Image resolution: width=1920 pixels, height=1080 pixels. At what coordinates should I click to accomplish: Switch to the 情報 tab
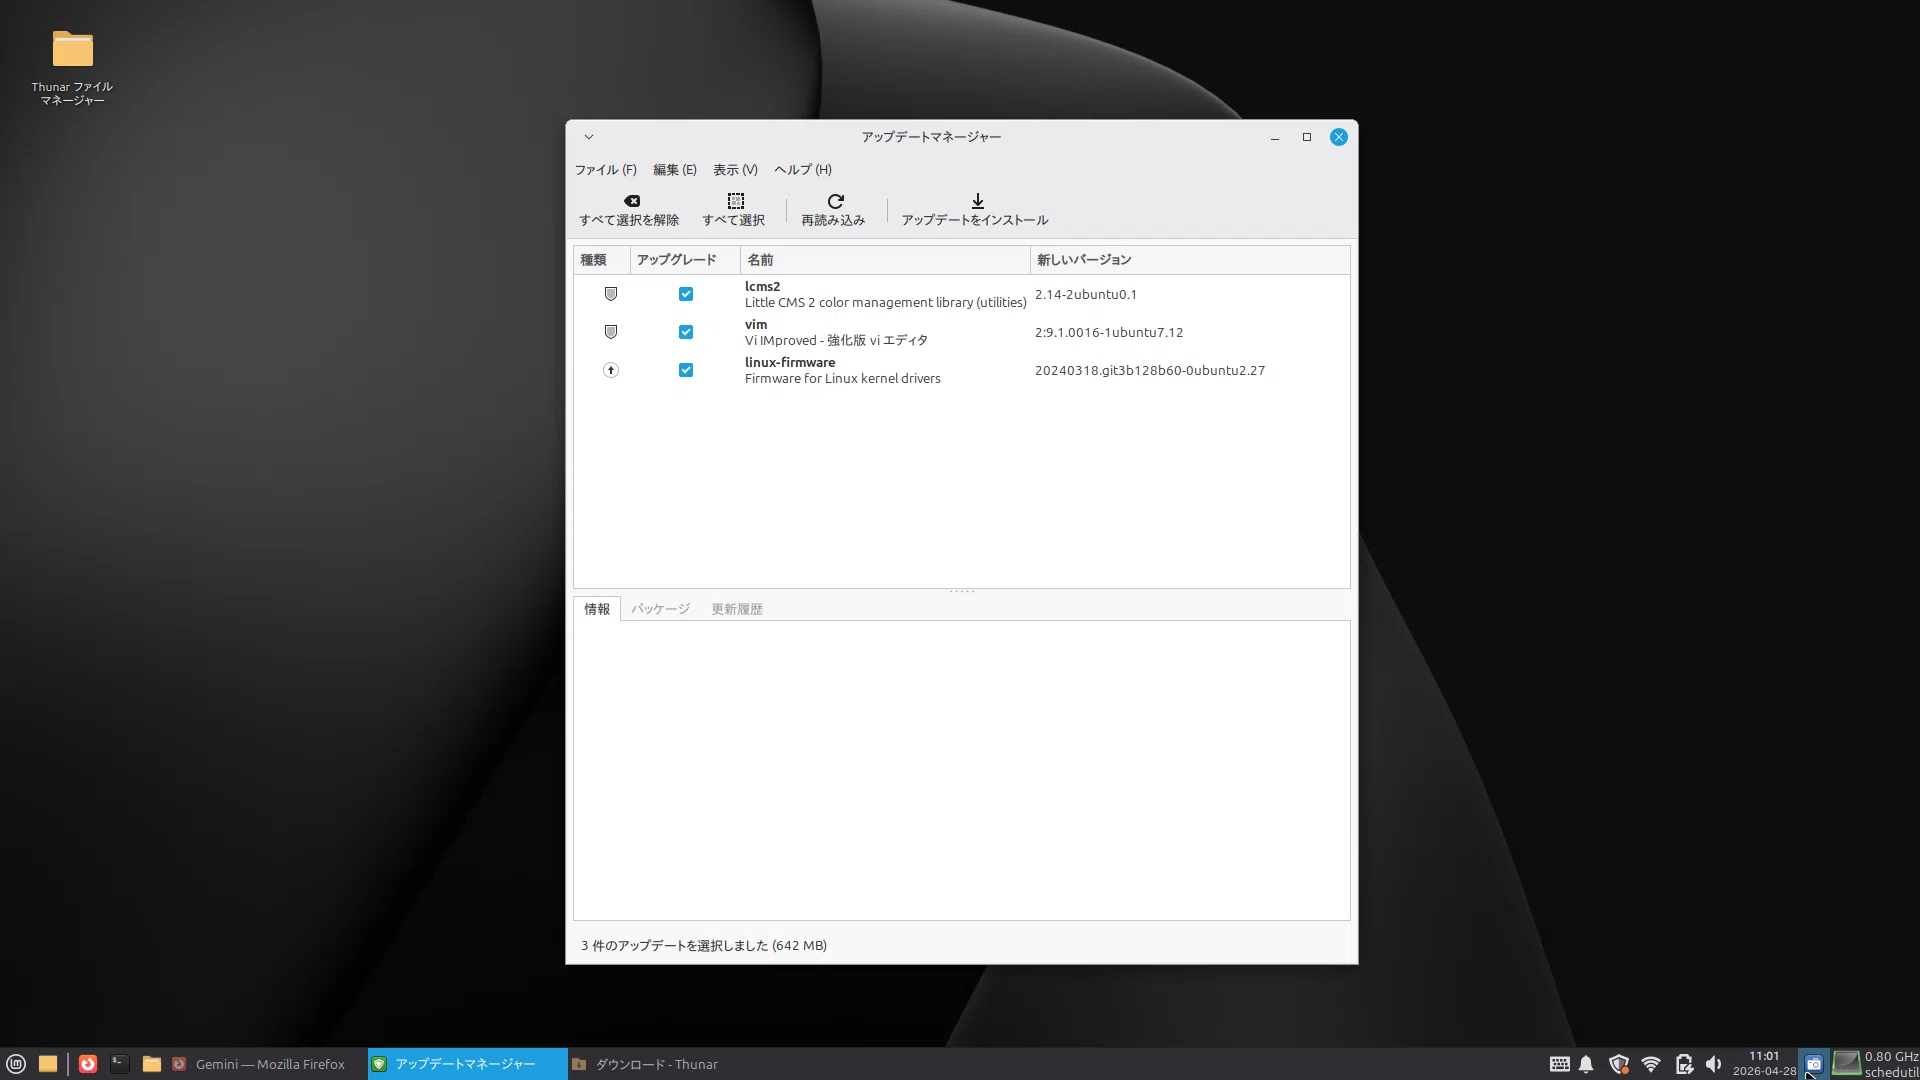pos(597,609)
